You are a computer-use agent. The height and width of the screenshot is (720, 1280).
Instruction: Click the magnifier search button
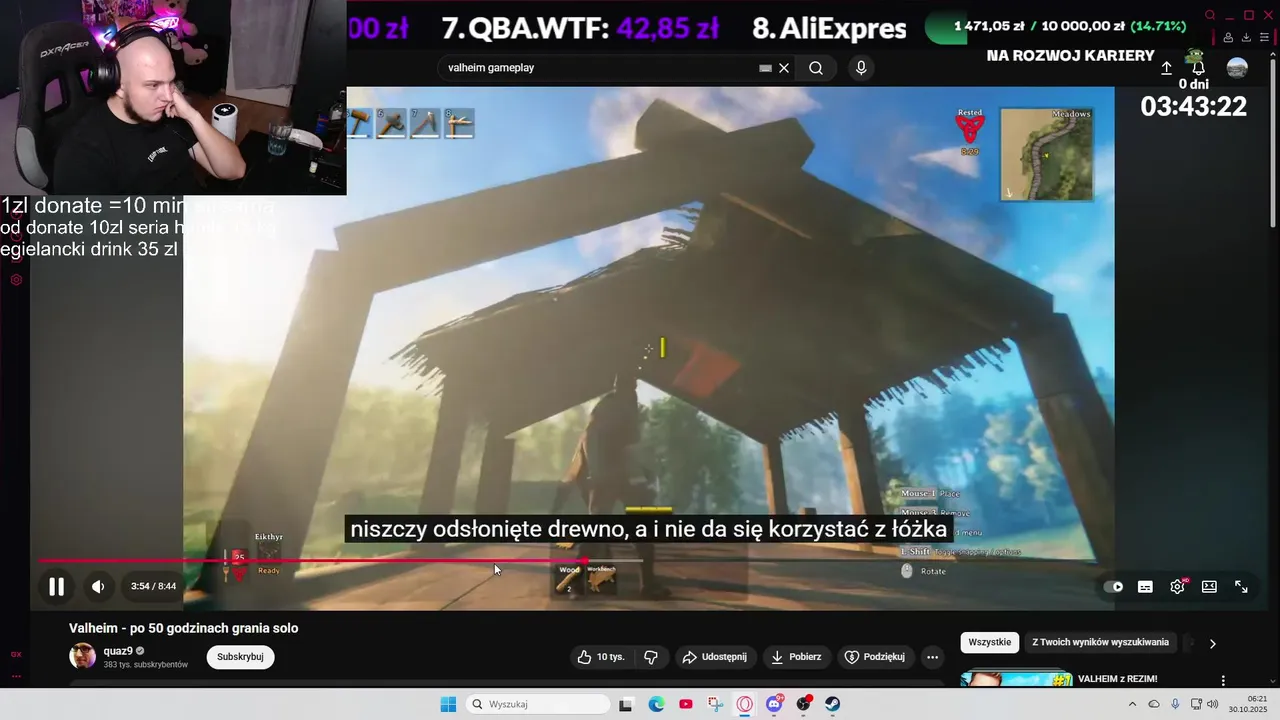click(x=816, y=68)
